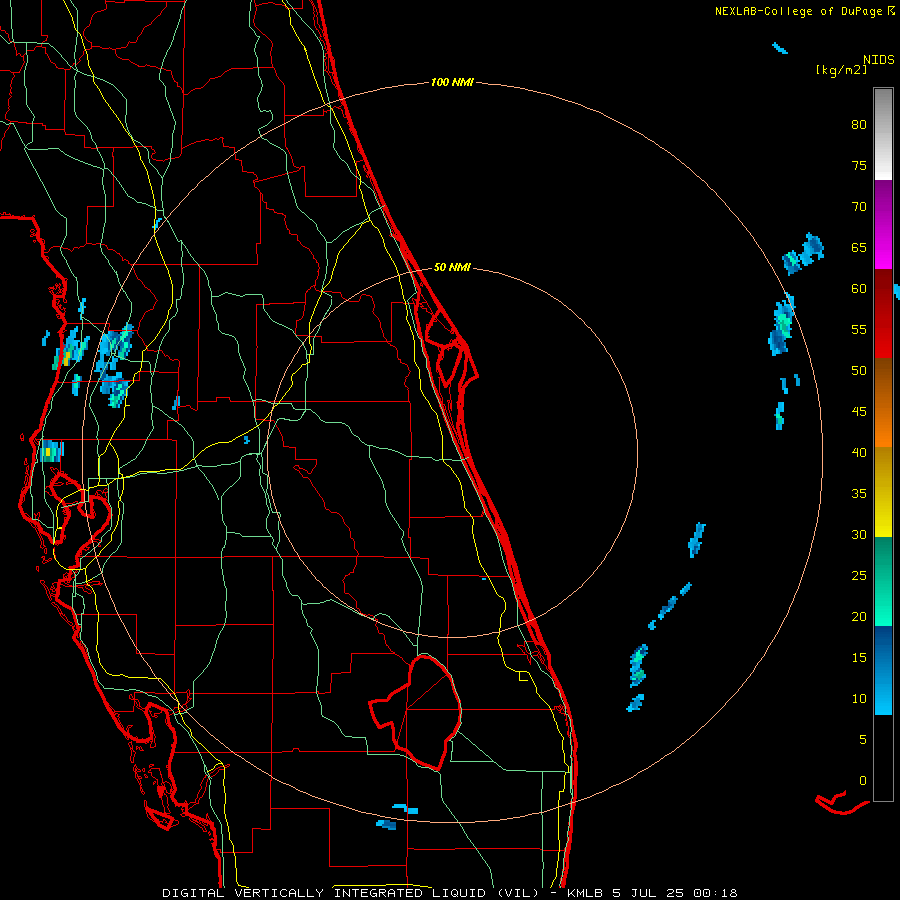Viewport: 900px width, 900px height.
Task: Click the NEXLAB-College of DuPage header text
Action: pos(799,11)
